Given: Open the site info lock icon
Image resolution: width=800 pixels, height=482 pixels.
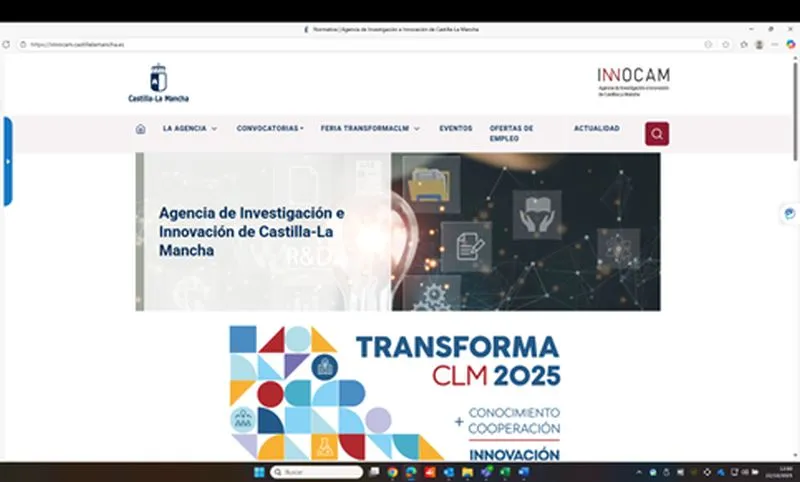Looking at the screenshot, I should tap(23, 44).
